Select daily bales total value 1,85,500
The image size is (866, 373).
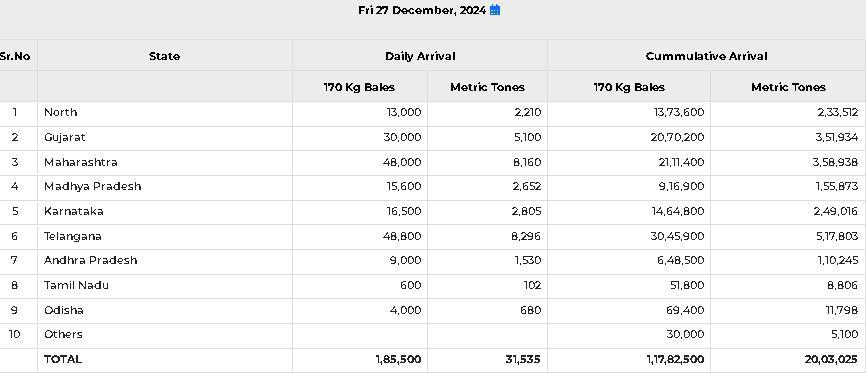point(398,359)
